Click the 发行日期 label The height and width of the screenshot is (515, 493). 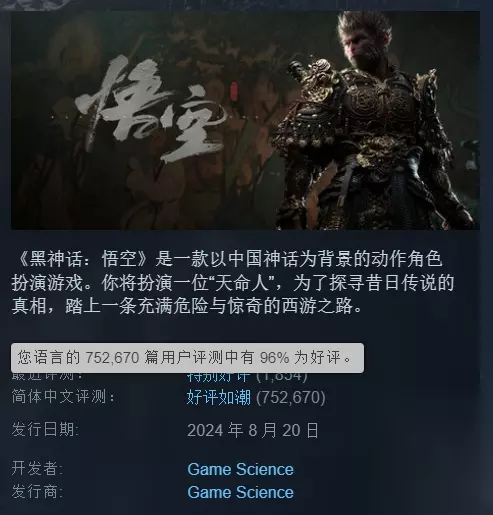click(45, 429)
